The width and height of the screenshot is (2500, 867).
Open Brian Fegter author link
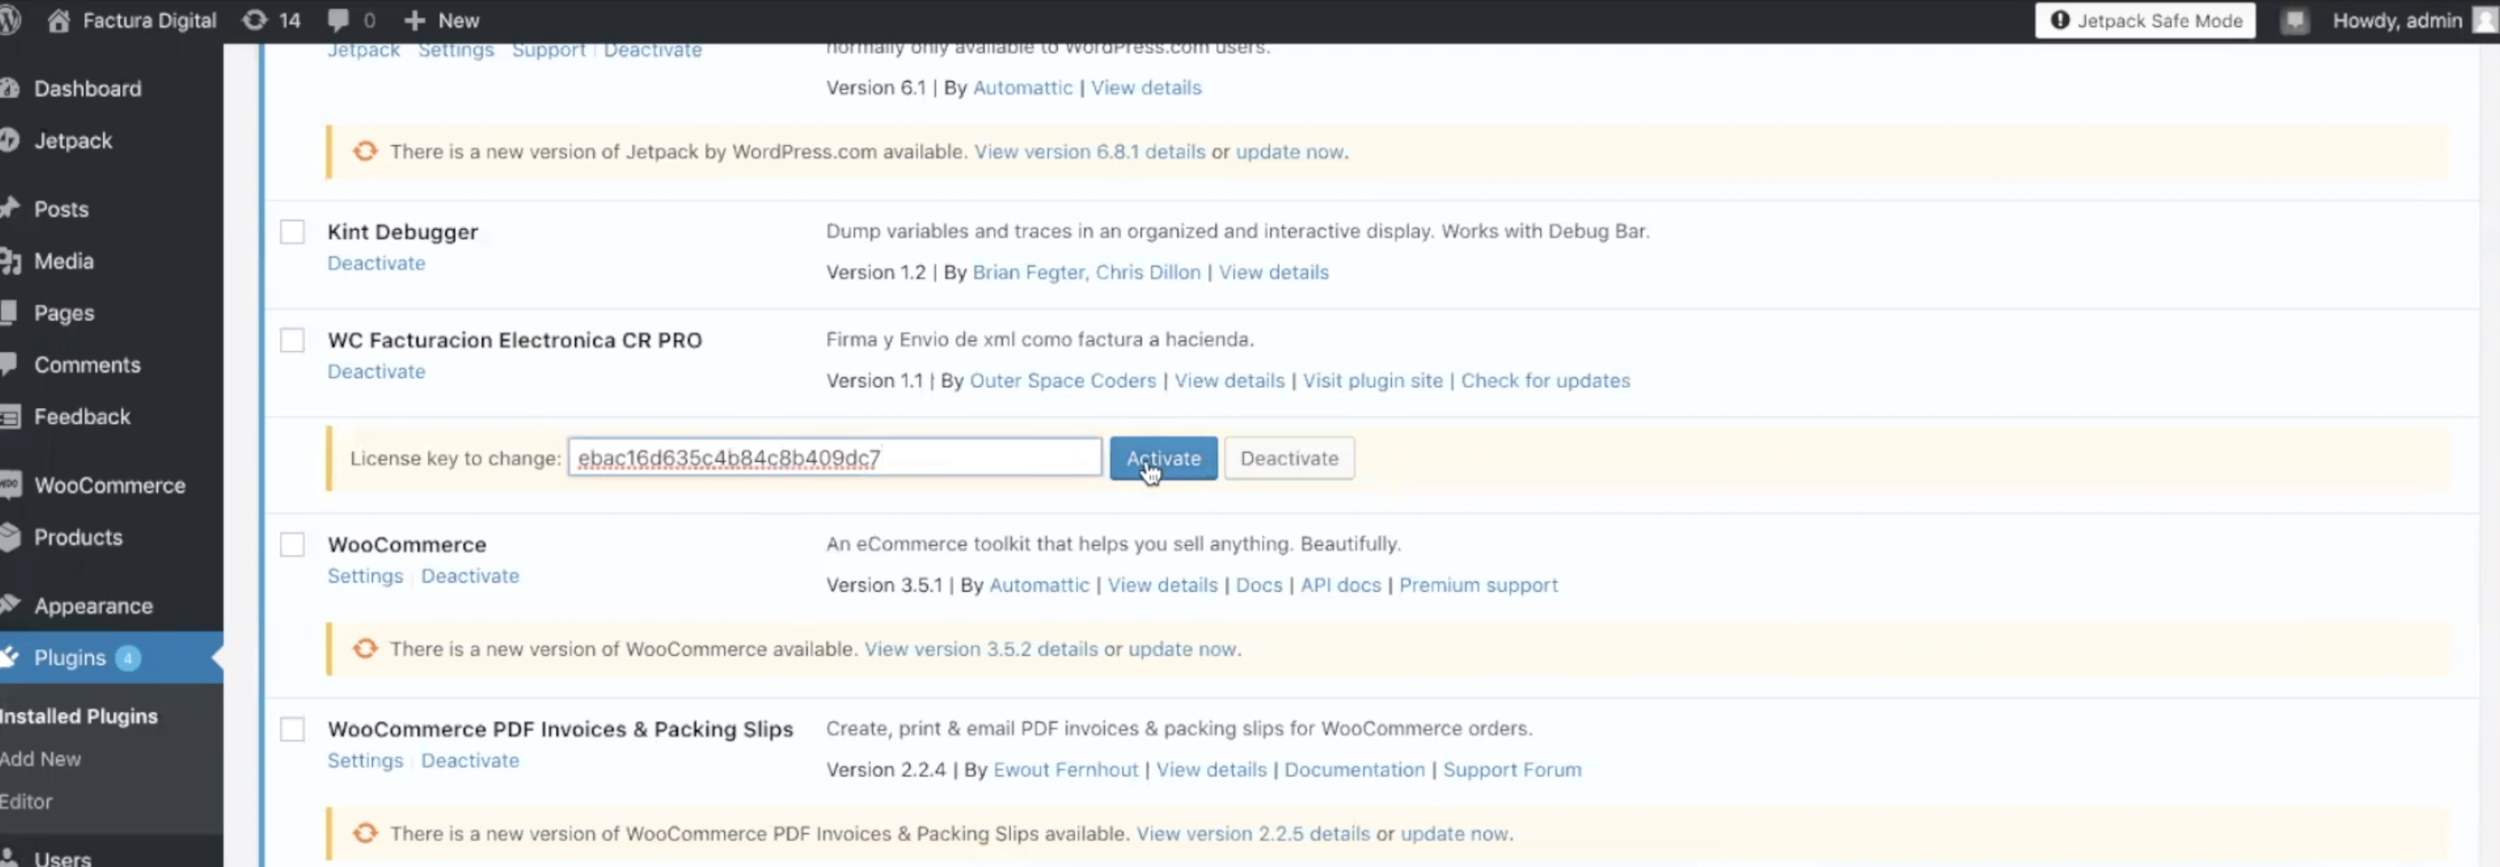click(1029, 272)
